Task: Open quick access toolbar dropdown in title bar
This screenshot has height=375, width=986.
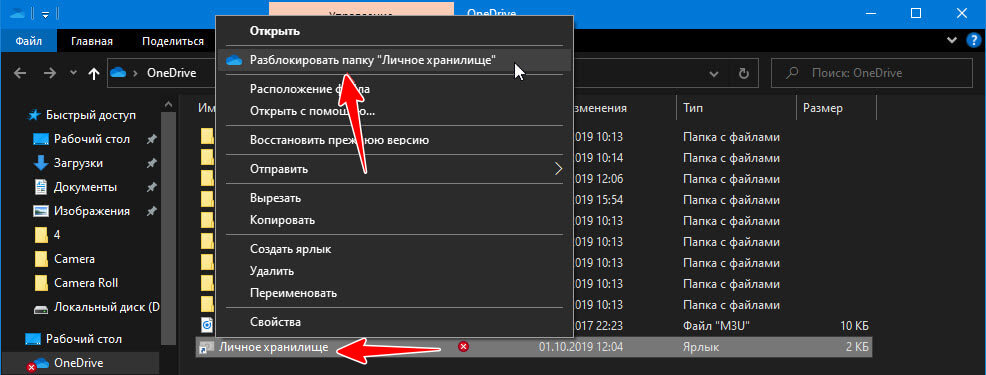Action: pyautogui.click(x=45, y=13)
